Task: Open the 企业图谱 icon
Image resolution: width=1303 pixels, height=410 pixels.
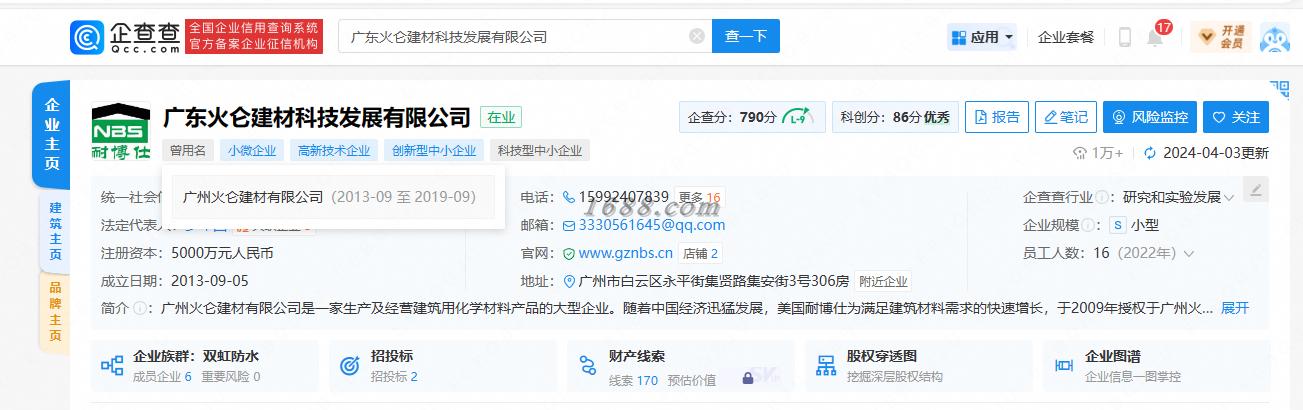Action: pos(1064,366)
